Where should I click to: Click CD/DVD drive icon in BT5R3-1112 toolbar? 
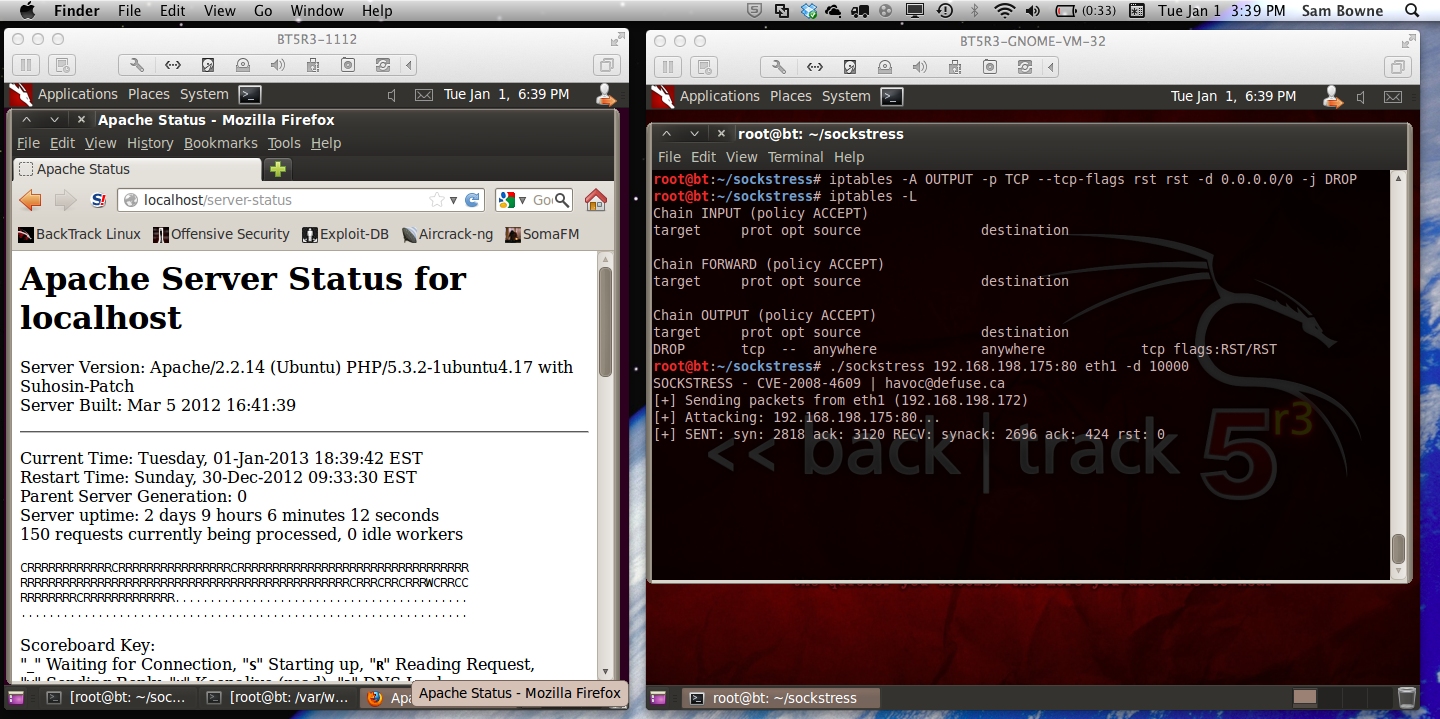click(x=243, y=65)
